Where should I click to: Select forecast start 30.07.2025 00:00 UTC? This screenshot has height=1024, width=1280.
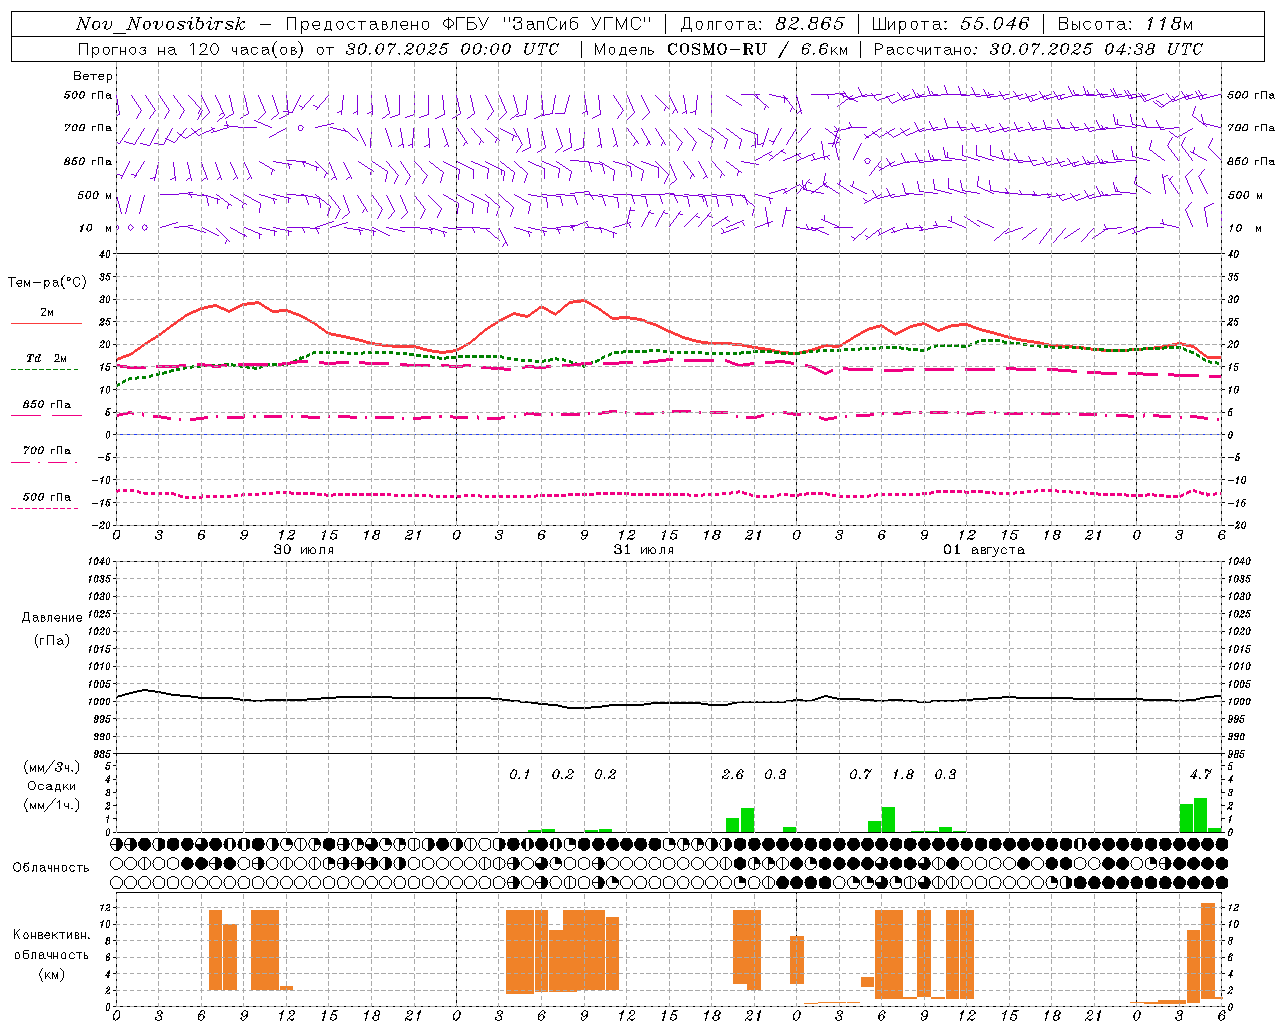tap(453, 49)
